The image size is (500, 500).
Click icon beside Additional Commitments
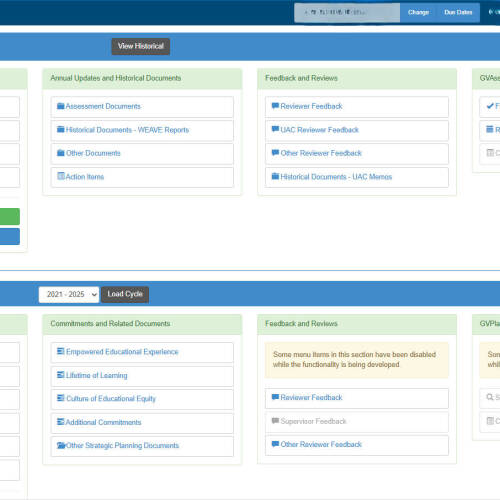[x=61, y=422]
